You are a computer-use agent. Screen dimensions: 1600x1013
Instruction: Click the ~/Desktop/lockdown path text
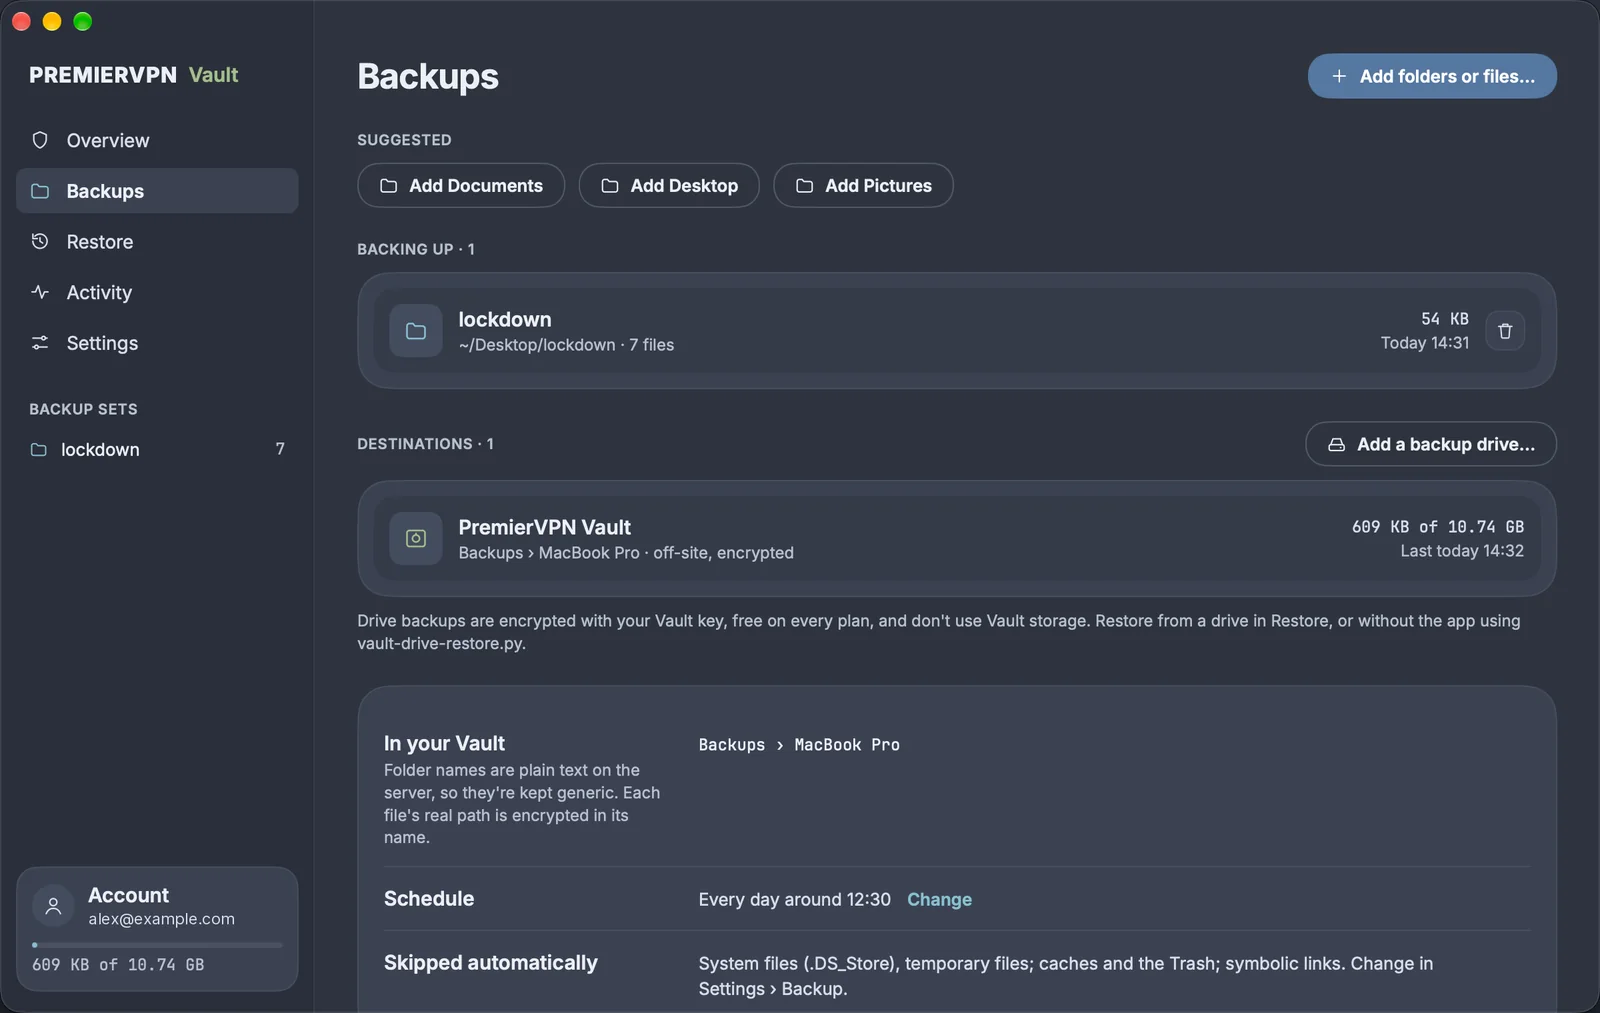[537, 345]
